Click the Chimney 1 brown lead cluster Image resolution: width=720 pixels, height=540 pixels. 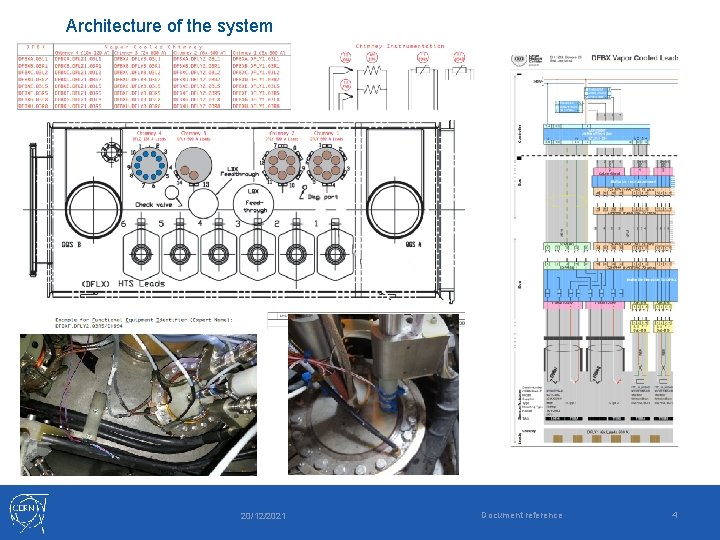tap(326, 164)
